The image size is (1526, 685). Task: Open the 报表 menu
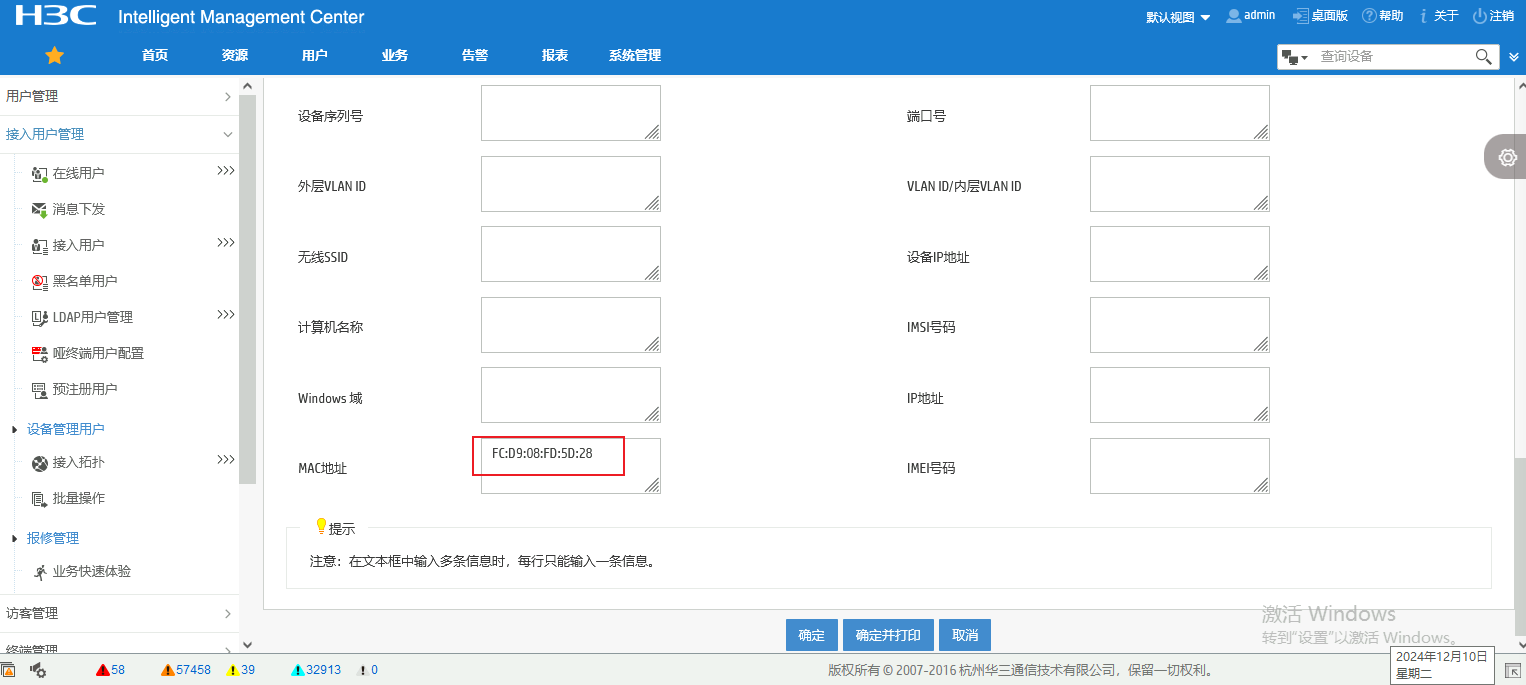[x=555, y=55]
